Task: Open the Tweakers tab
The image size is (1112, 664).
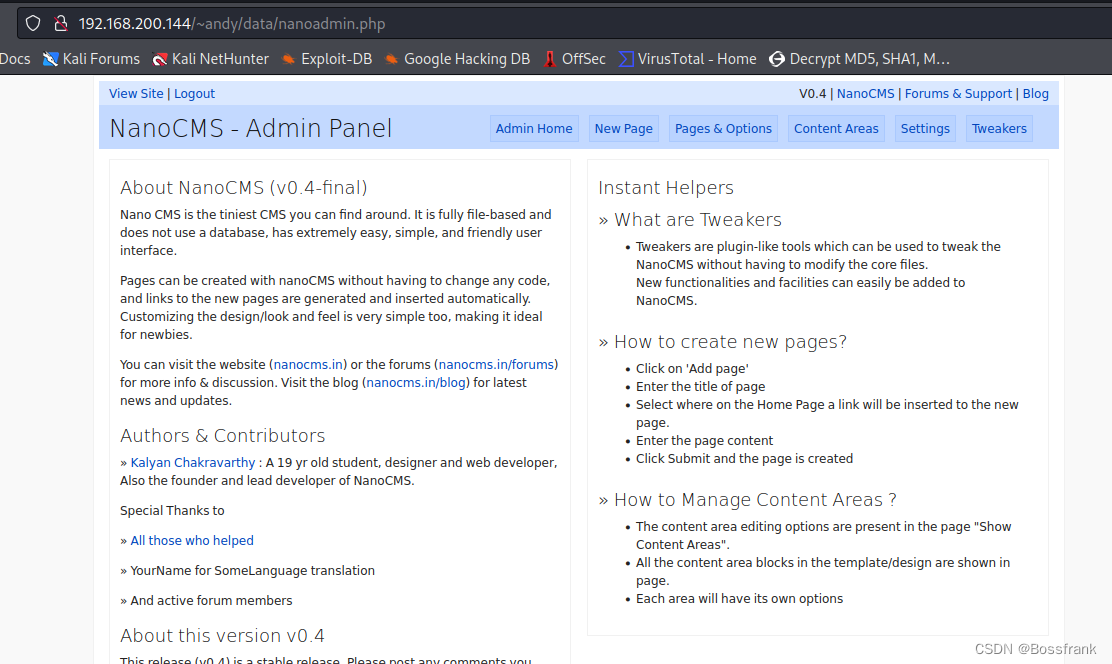Action: [x=999, y=128]
